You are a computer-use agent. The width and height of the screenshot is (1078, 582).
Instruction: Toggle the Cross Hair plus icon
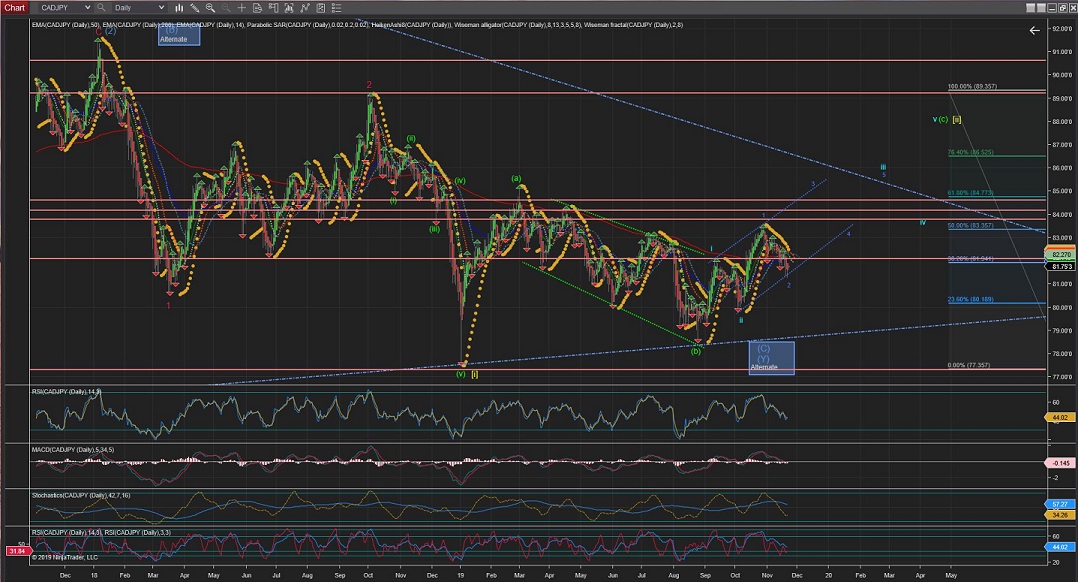[x=241, y=8]
